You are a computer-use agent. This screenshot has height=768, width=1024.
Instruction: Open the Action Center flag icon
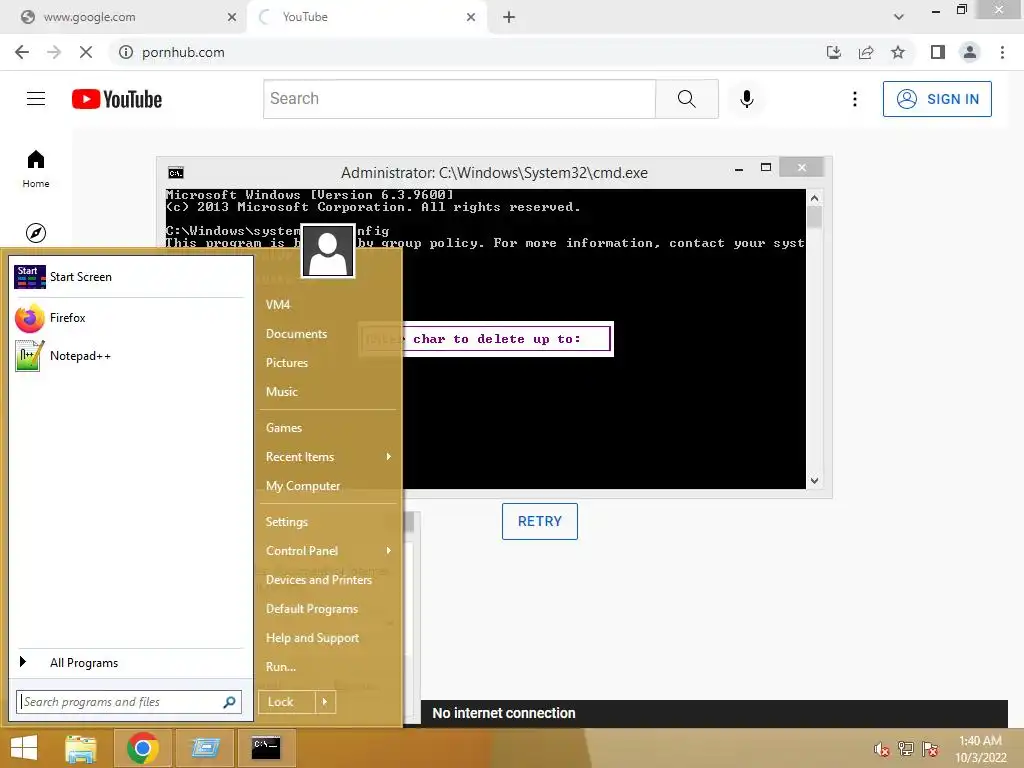[930, 749]
